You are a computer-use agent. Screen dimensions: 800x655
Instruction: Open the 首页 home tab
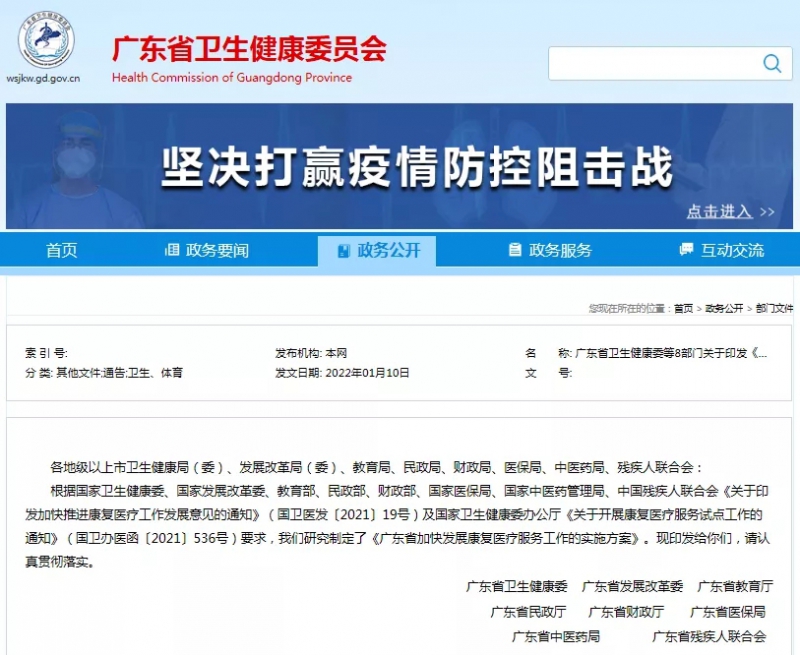coord(61,251)
